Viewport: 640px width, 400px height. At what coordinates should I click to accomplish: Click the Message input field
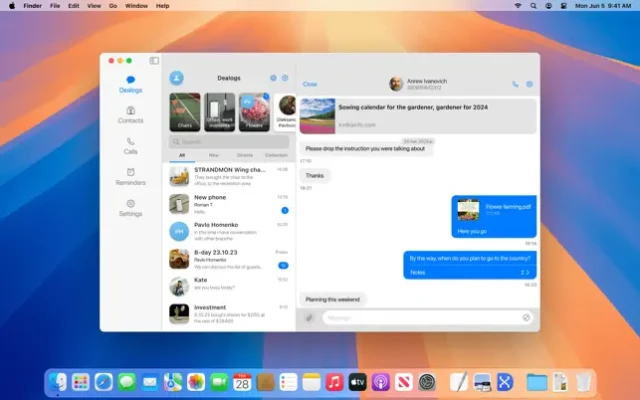coord(429,318)
